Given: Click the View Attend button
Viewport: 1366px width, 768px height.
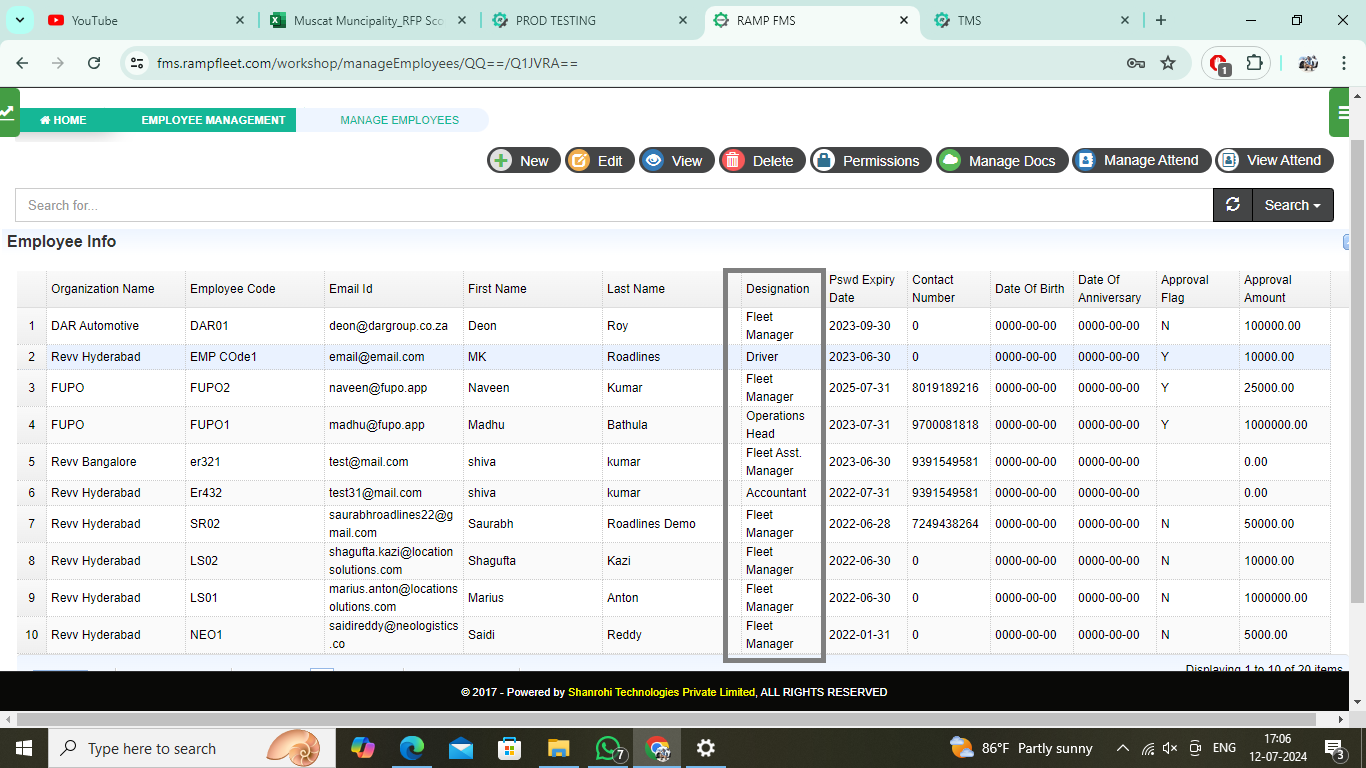Looking at the screenshot, I should pos(1274,160).
